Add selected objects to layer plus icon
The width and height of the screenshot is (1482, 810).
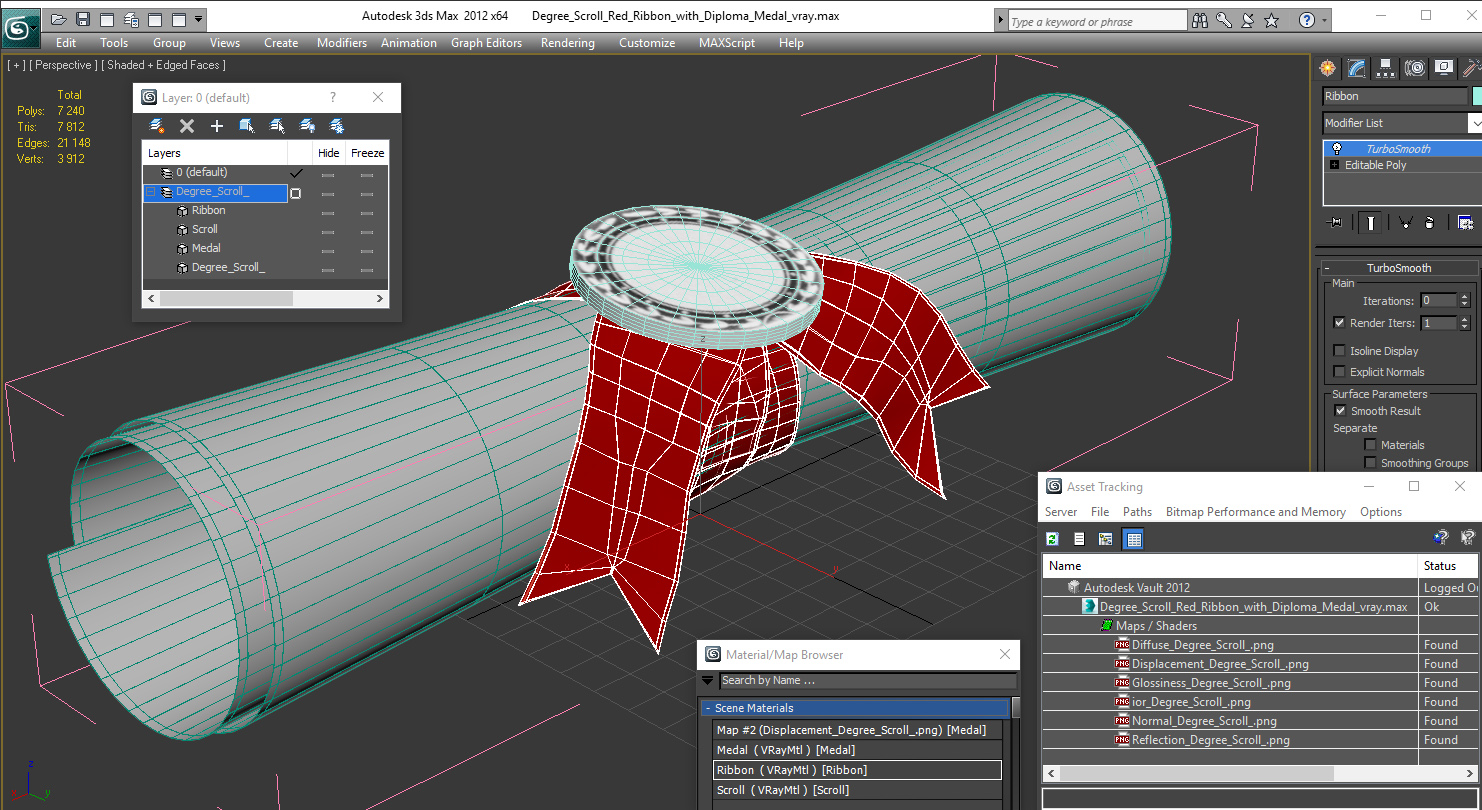(217, 126)
